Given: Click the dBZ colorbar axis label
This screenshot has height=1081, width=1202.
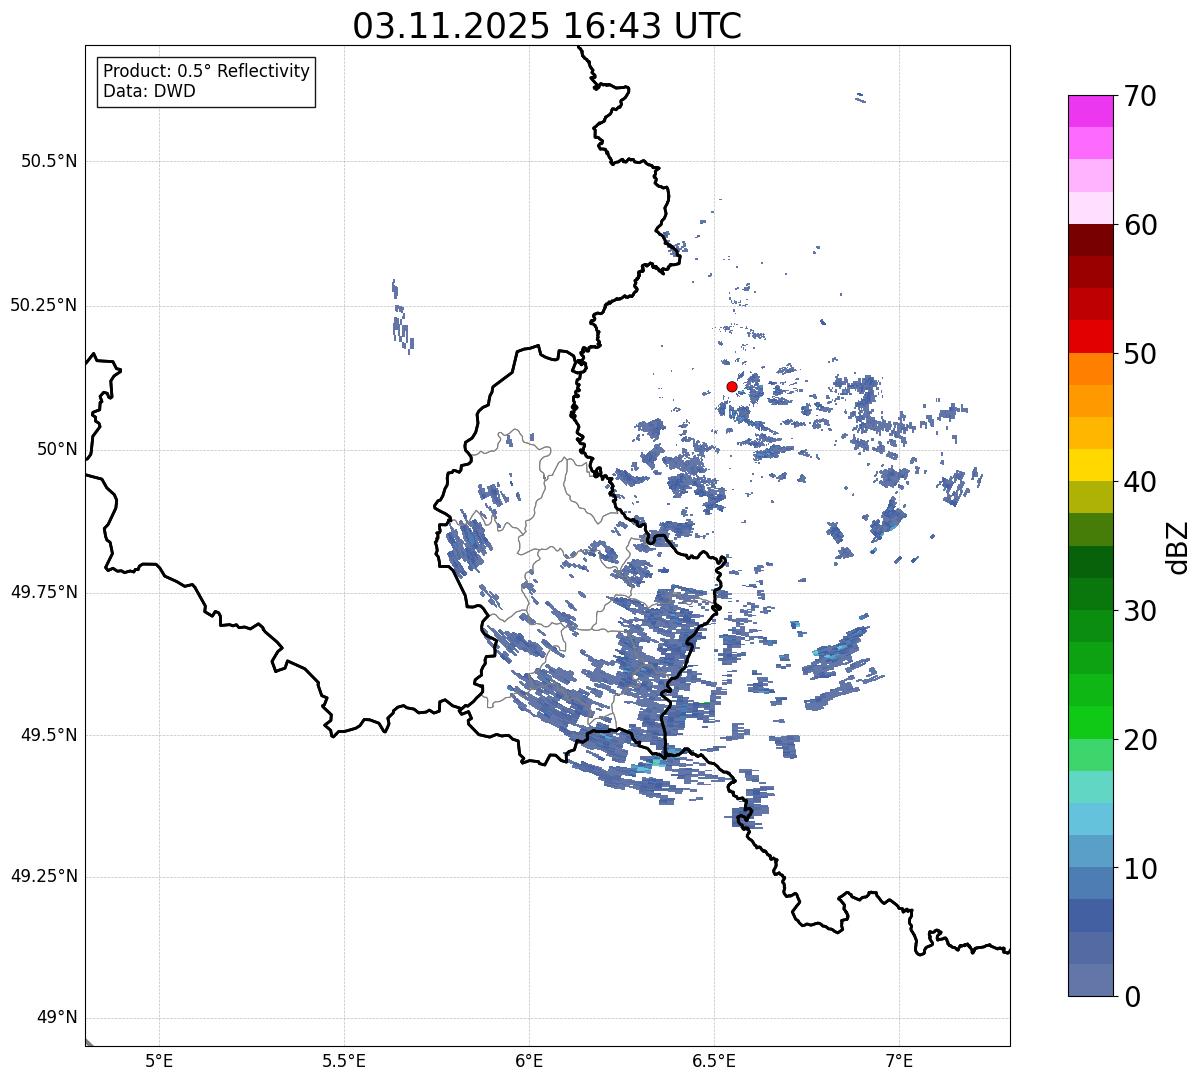Looking at the screenshot, I should [x=1178, y=546].
